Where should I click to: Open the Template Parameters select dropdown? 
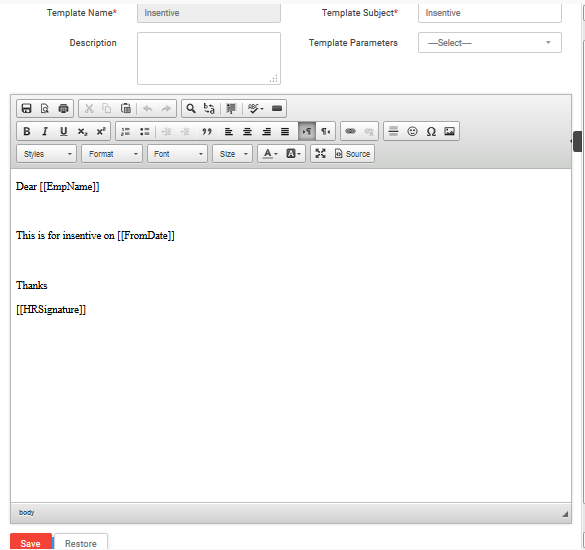489,43
